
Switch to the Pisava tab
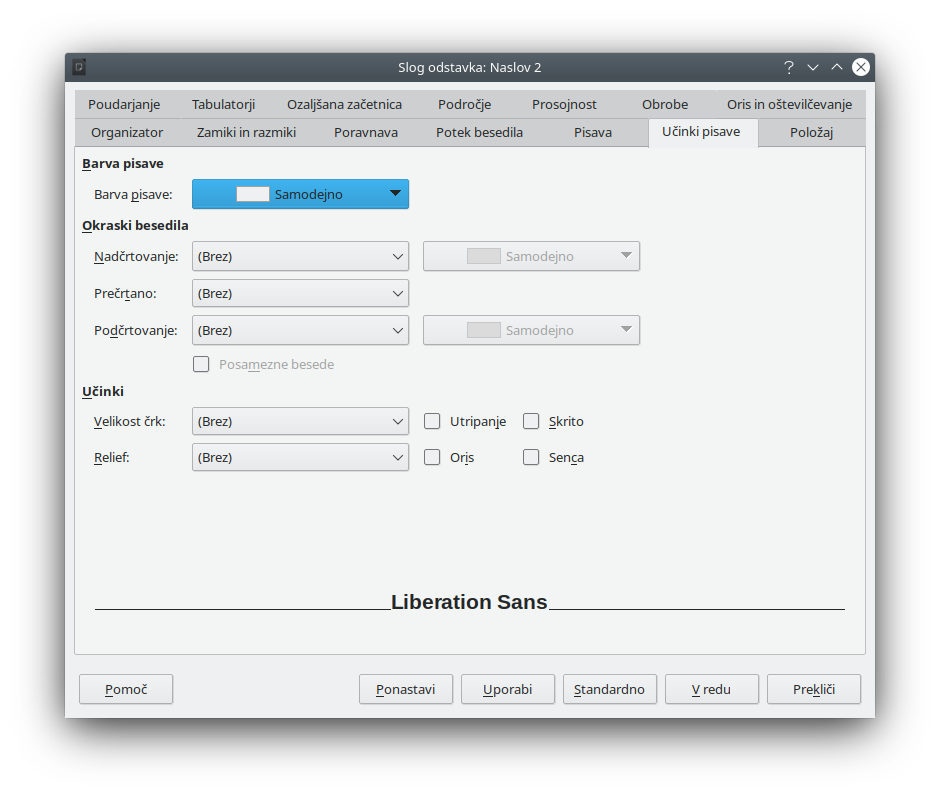pos(593,132)
